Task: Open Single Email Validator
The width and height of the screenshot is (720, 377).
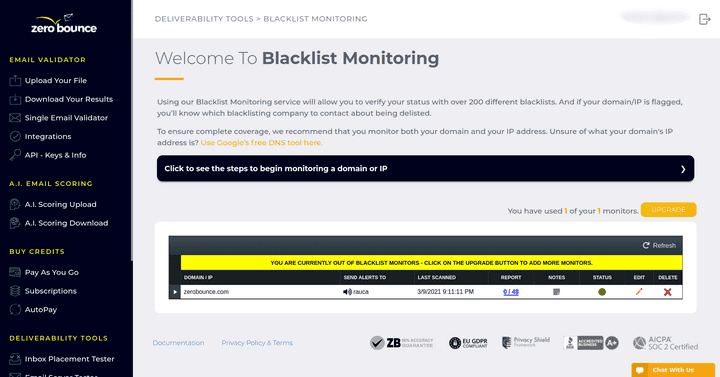Action: coord(66,118)
